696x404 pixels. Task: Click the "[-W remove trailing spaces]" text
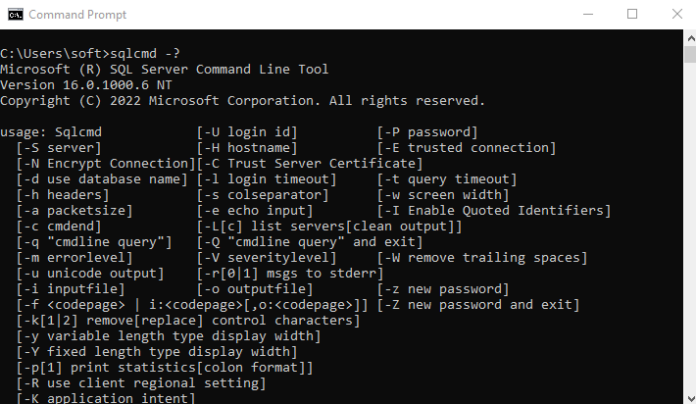(480, 257)
